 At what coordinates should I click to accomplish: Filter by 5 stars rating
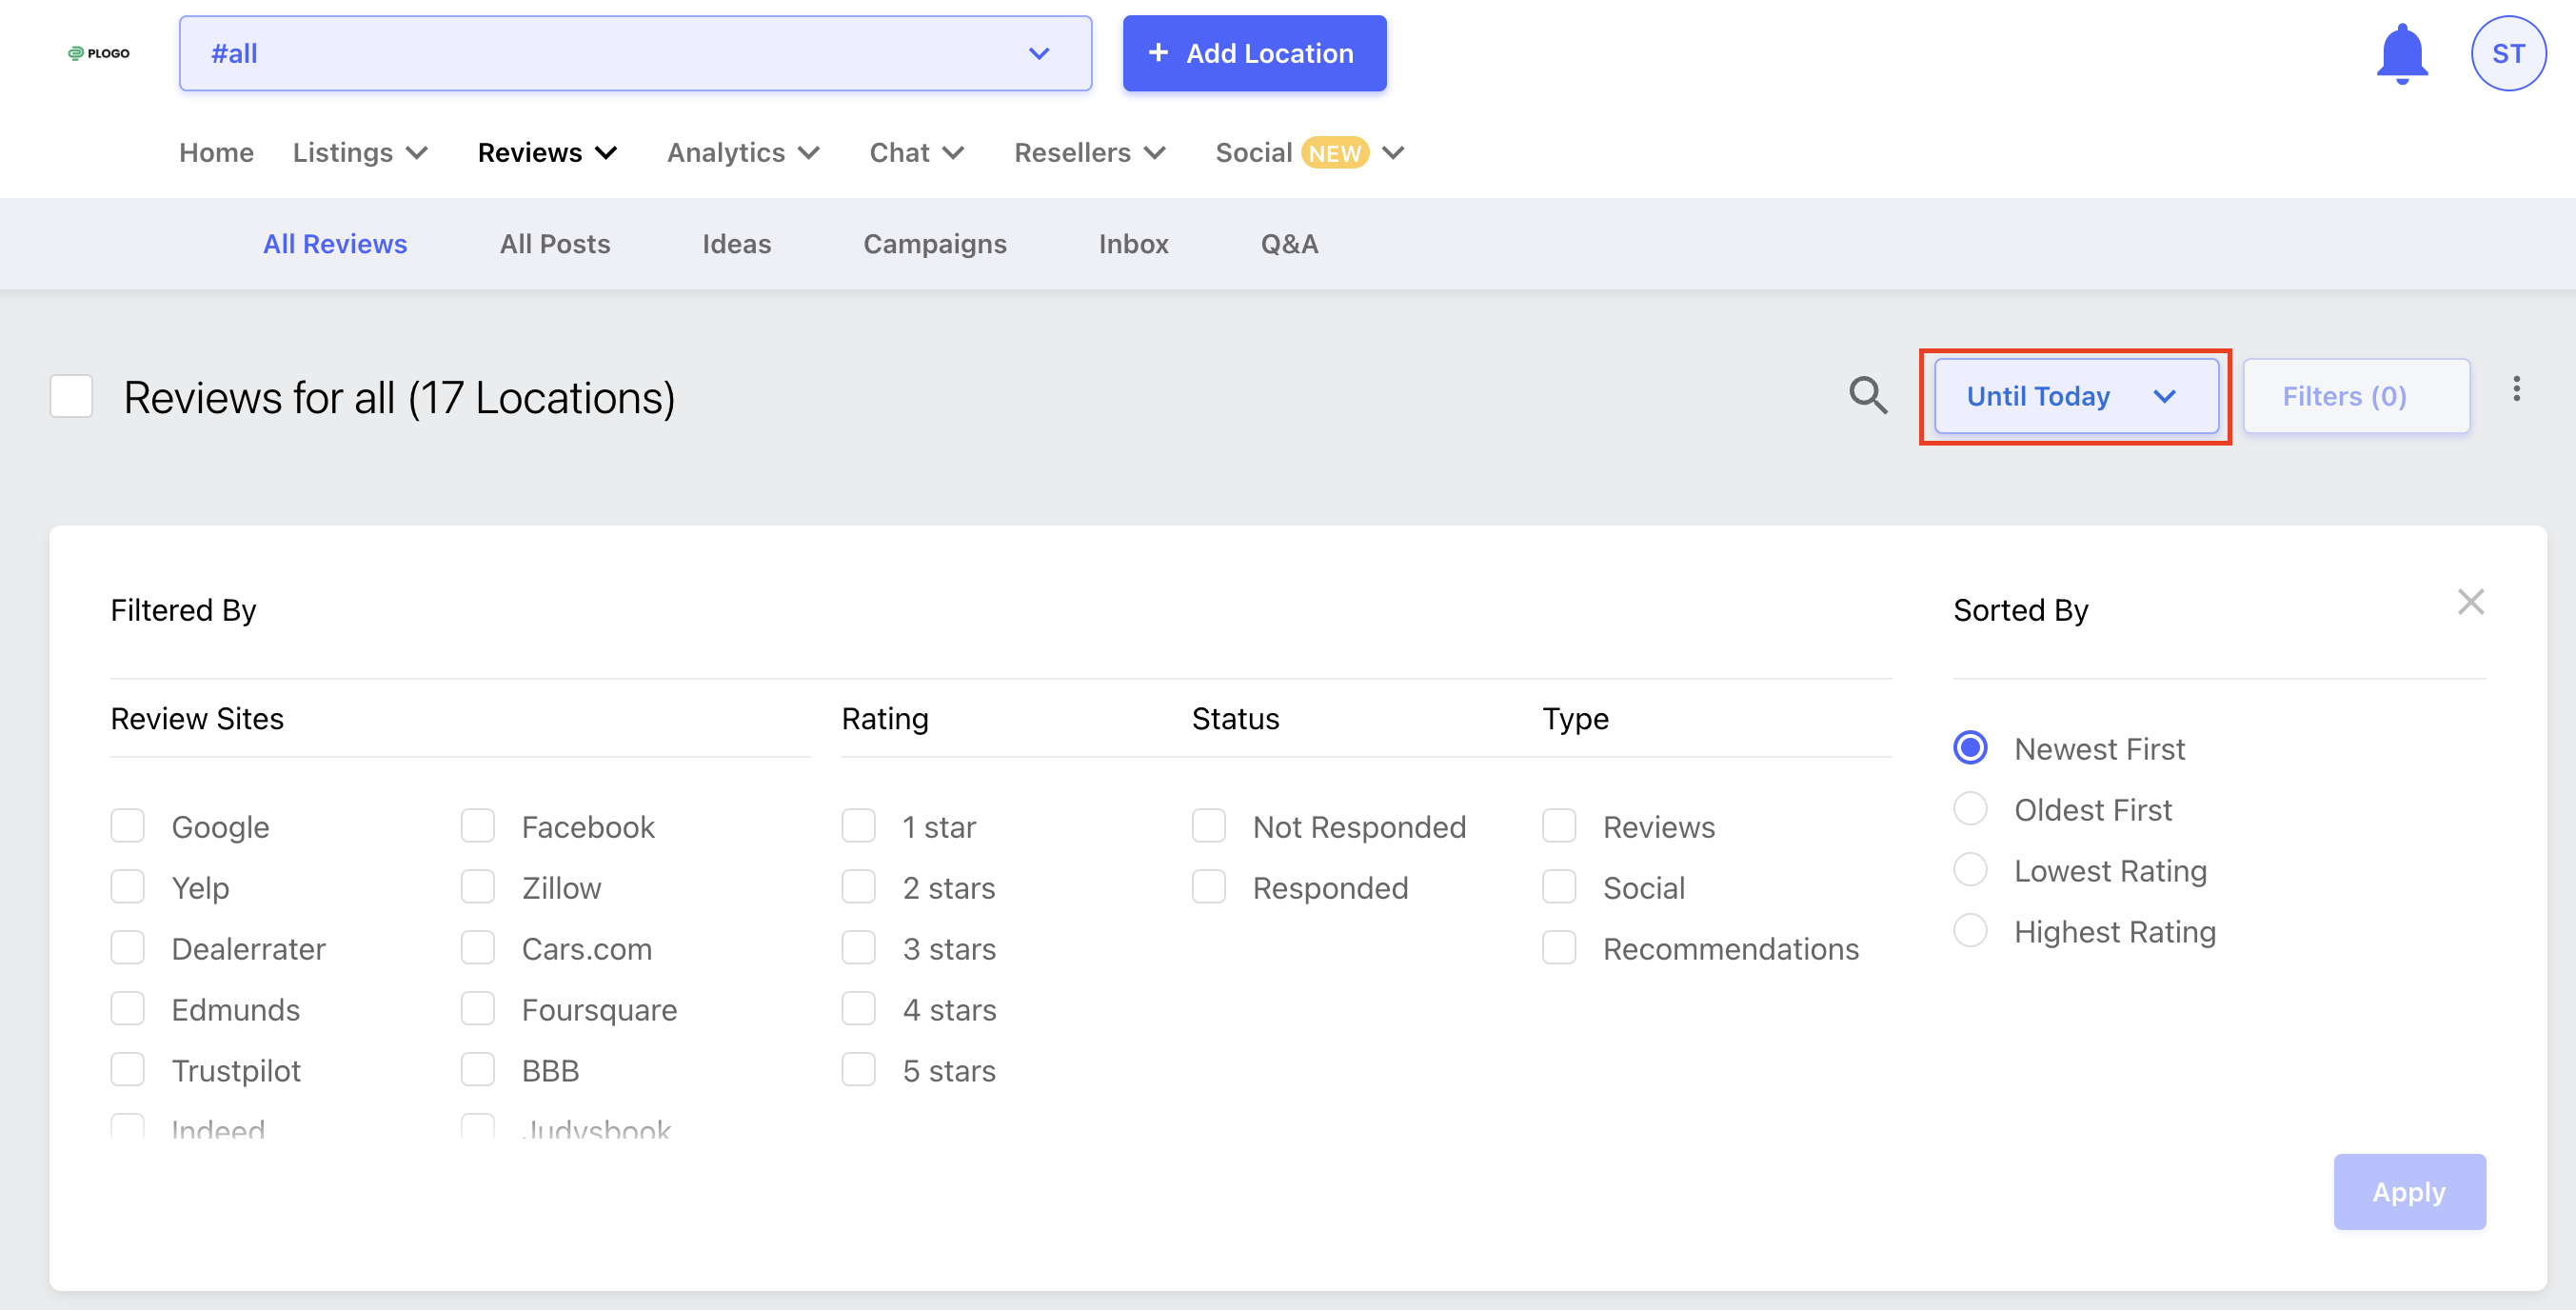(859, 1071)
